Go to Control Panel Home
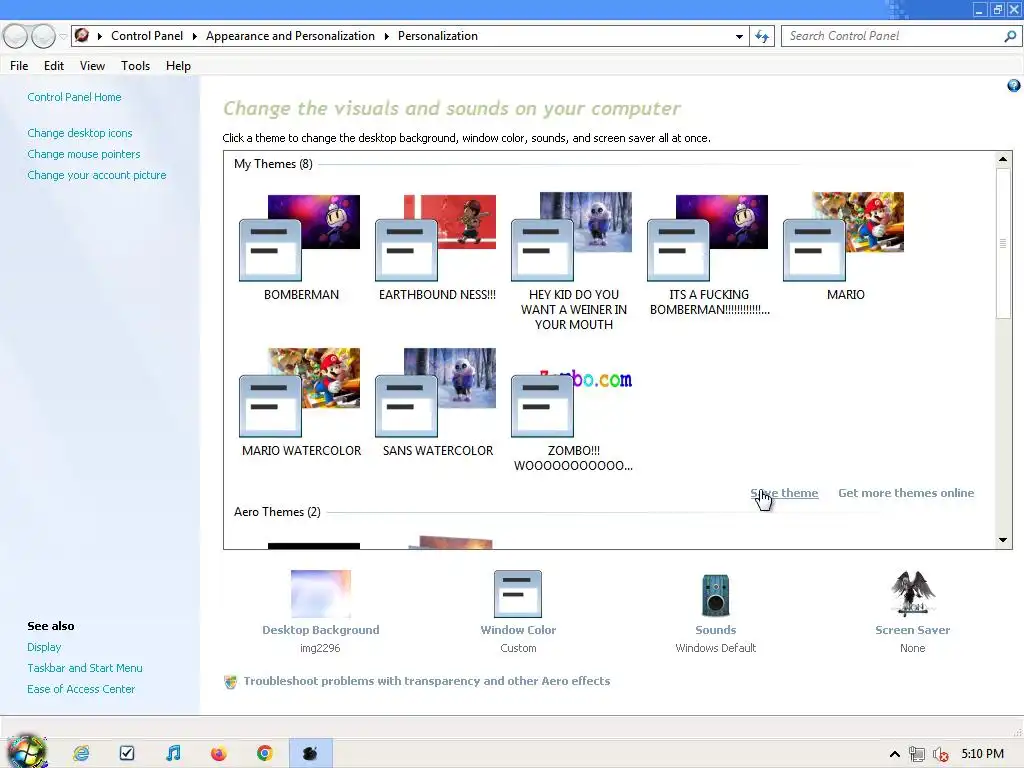Viewport: 1024px width, 768px height. [x=74, y=97]
